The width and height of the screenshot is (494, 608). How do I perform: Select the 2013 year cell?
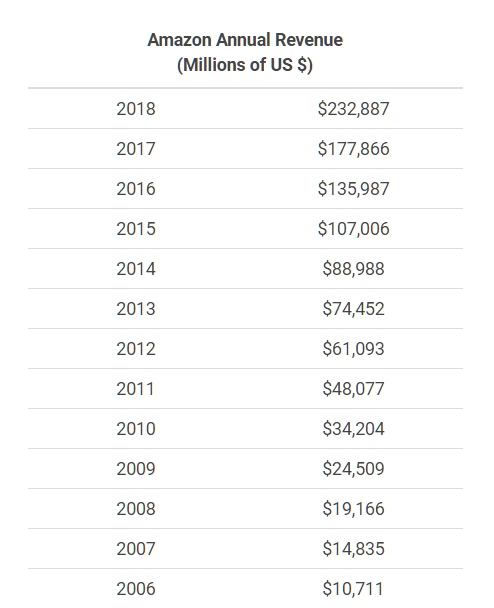pyautogui.click(x=136, y=309)
